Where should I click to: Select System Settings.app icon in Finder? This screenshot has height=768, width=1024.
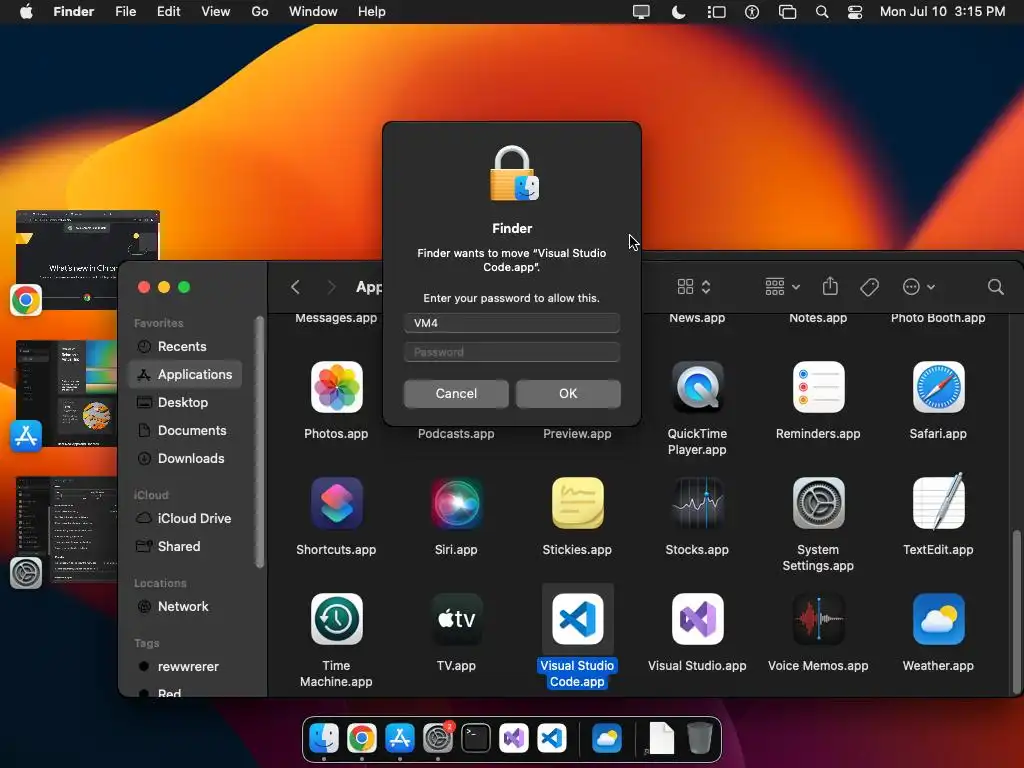818,503
